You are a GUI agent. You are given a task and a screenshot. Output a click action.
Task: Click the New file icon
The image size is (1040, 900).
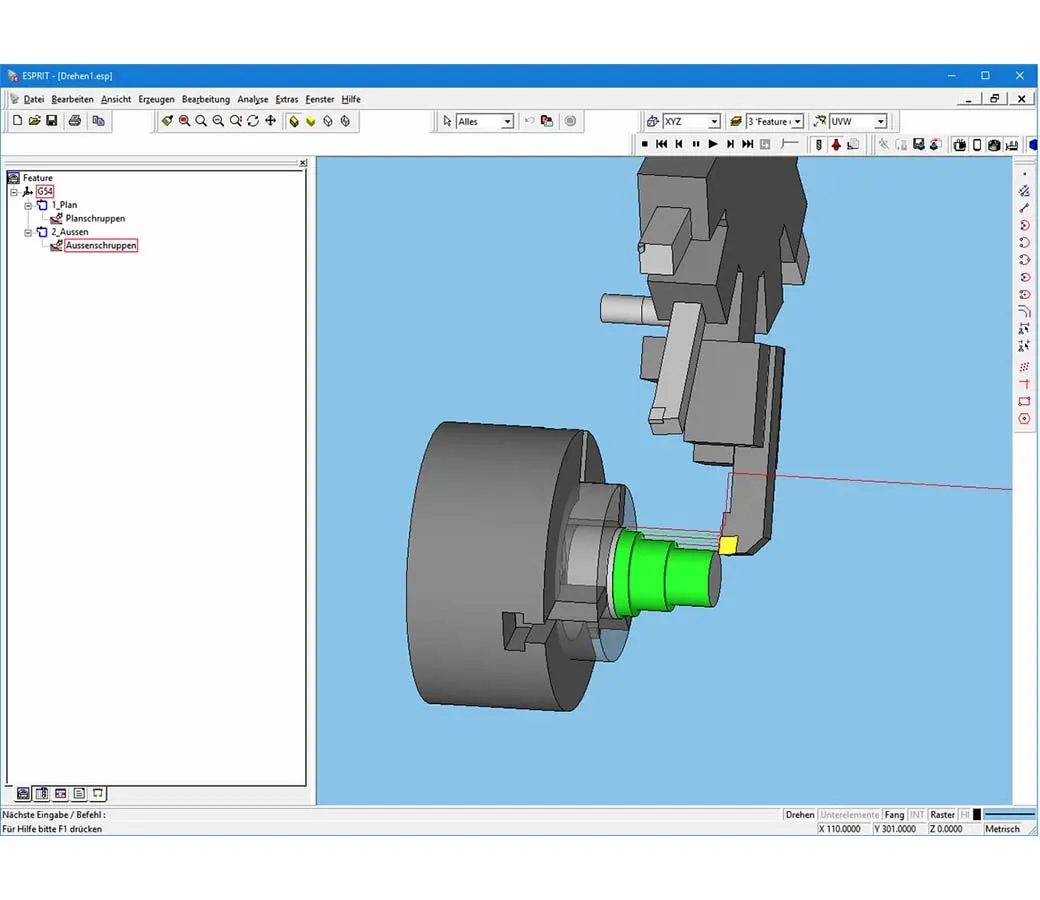(x=17, y=121)
